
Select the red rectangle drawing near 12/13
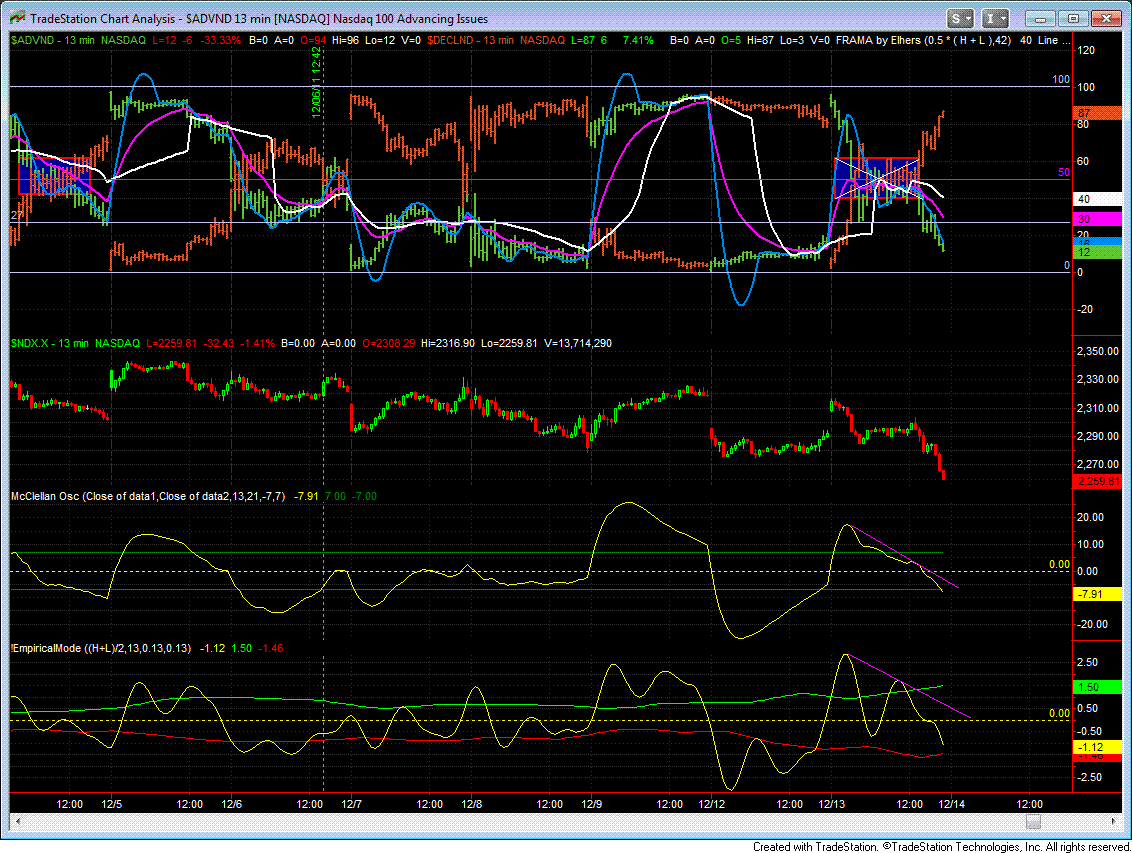pyautogui.click(x=876, y=178)
